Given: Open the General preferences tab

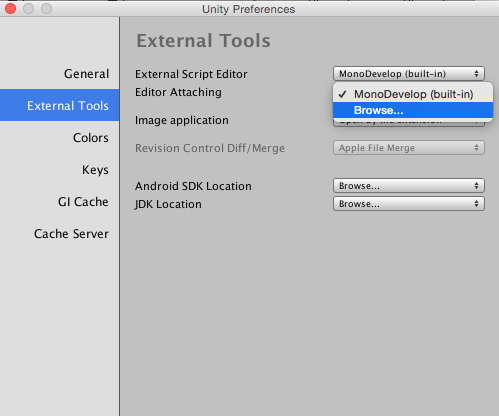Looking at the screenshot, I should tap(86, 74).
